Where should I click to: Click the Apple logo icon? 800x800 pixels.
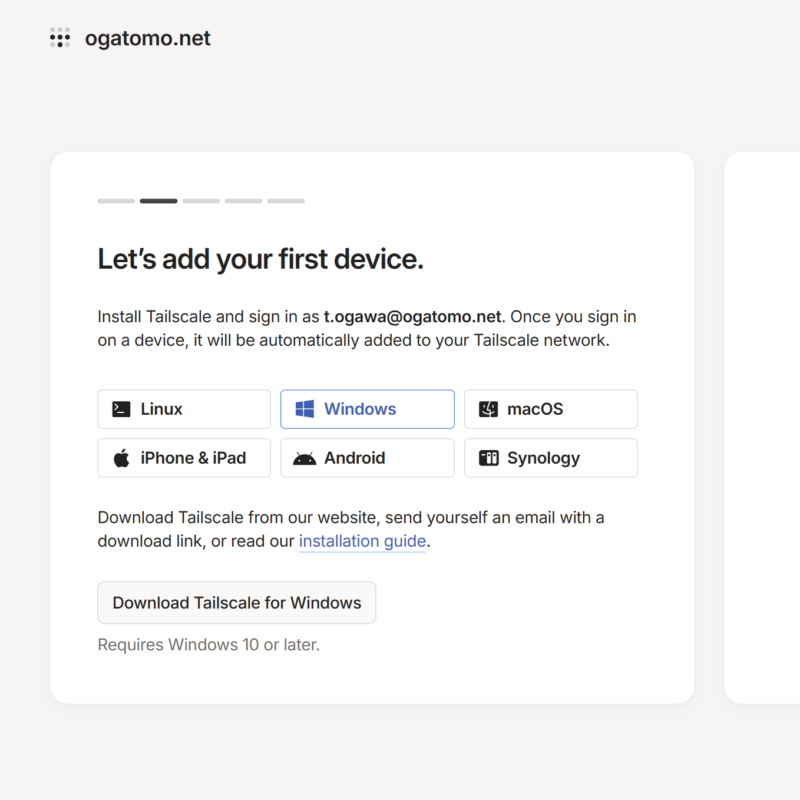tap(121, 458)
